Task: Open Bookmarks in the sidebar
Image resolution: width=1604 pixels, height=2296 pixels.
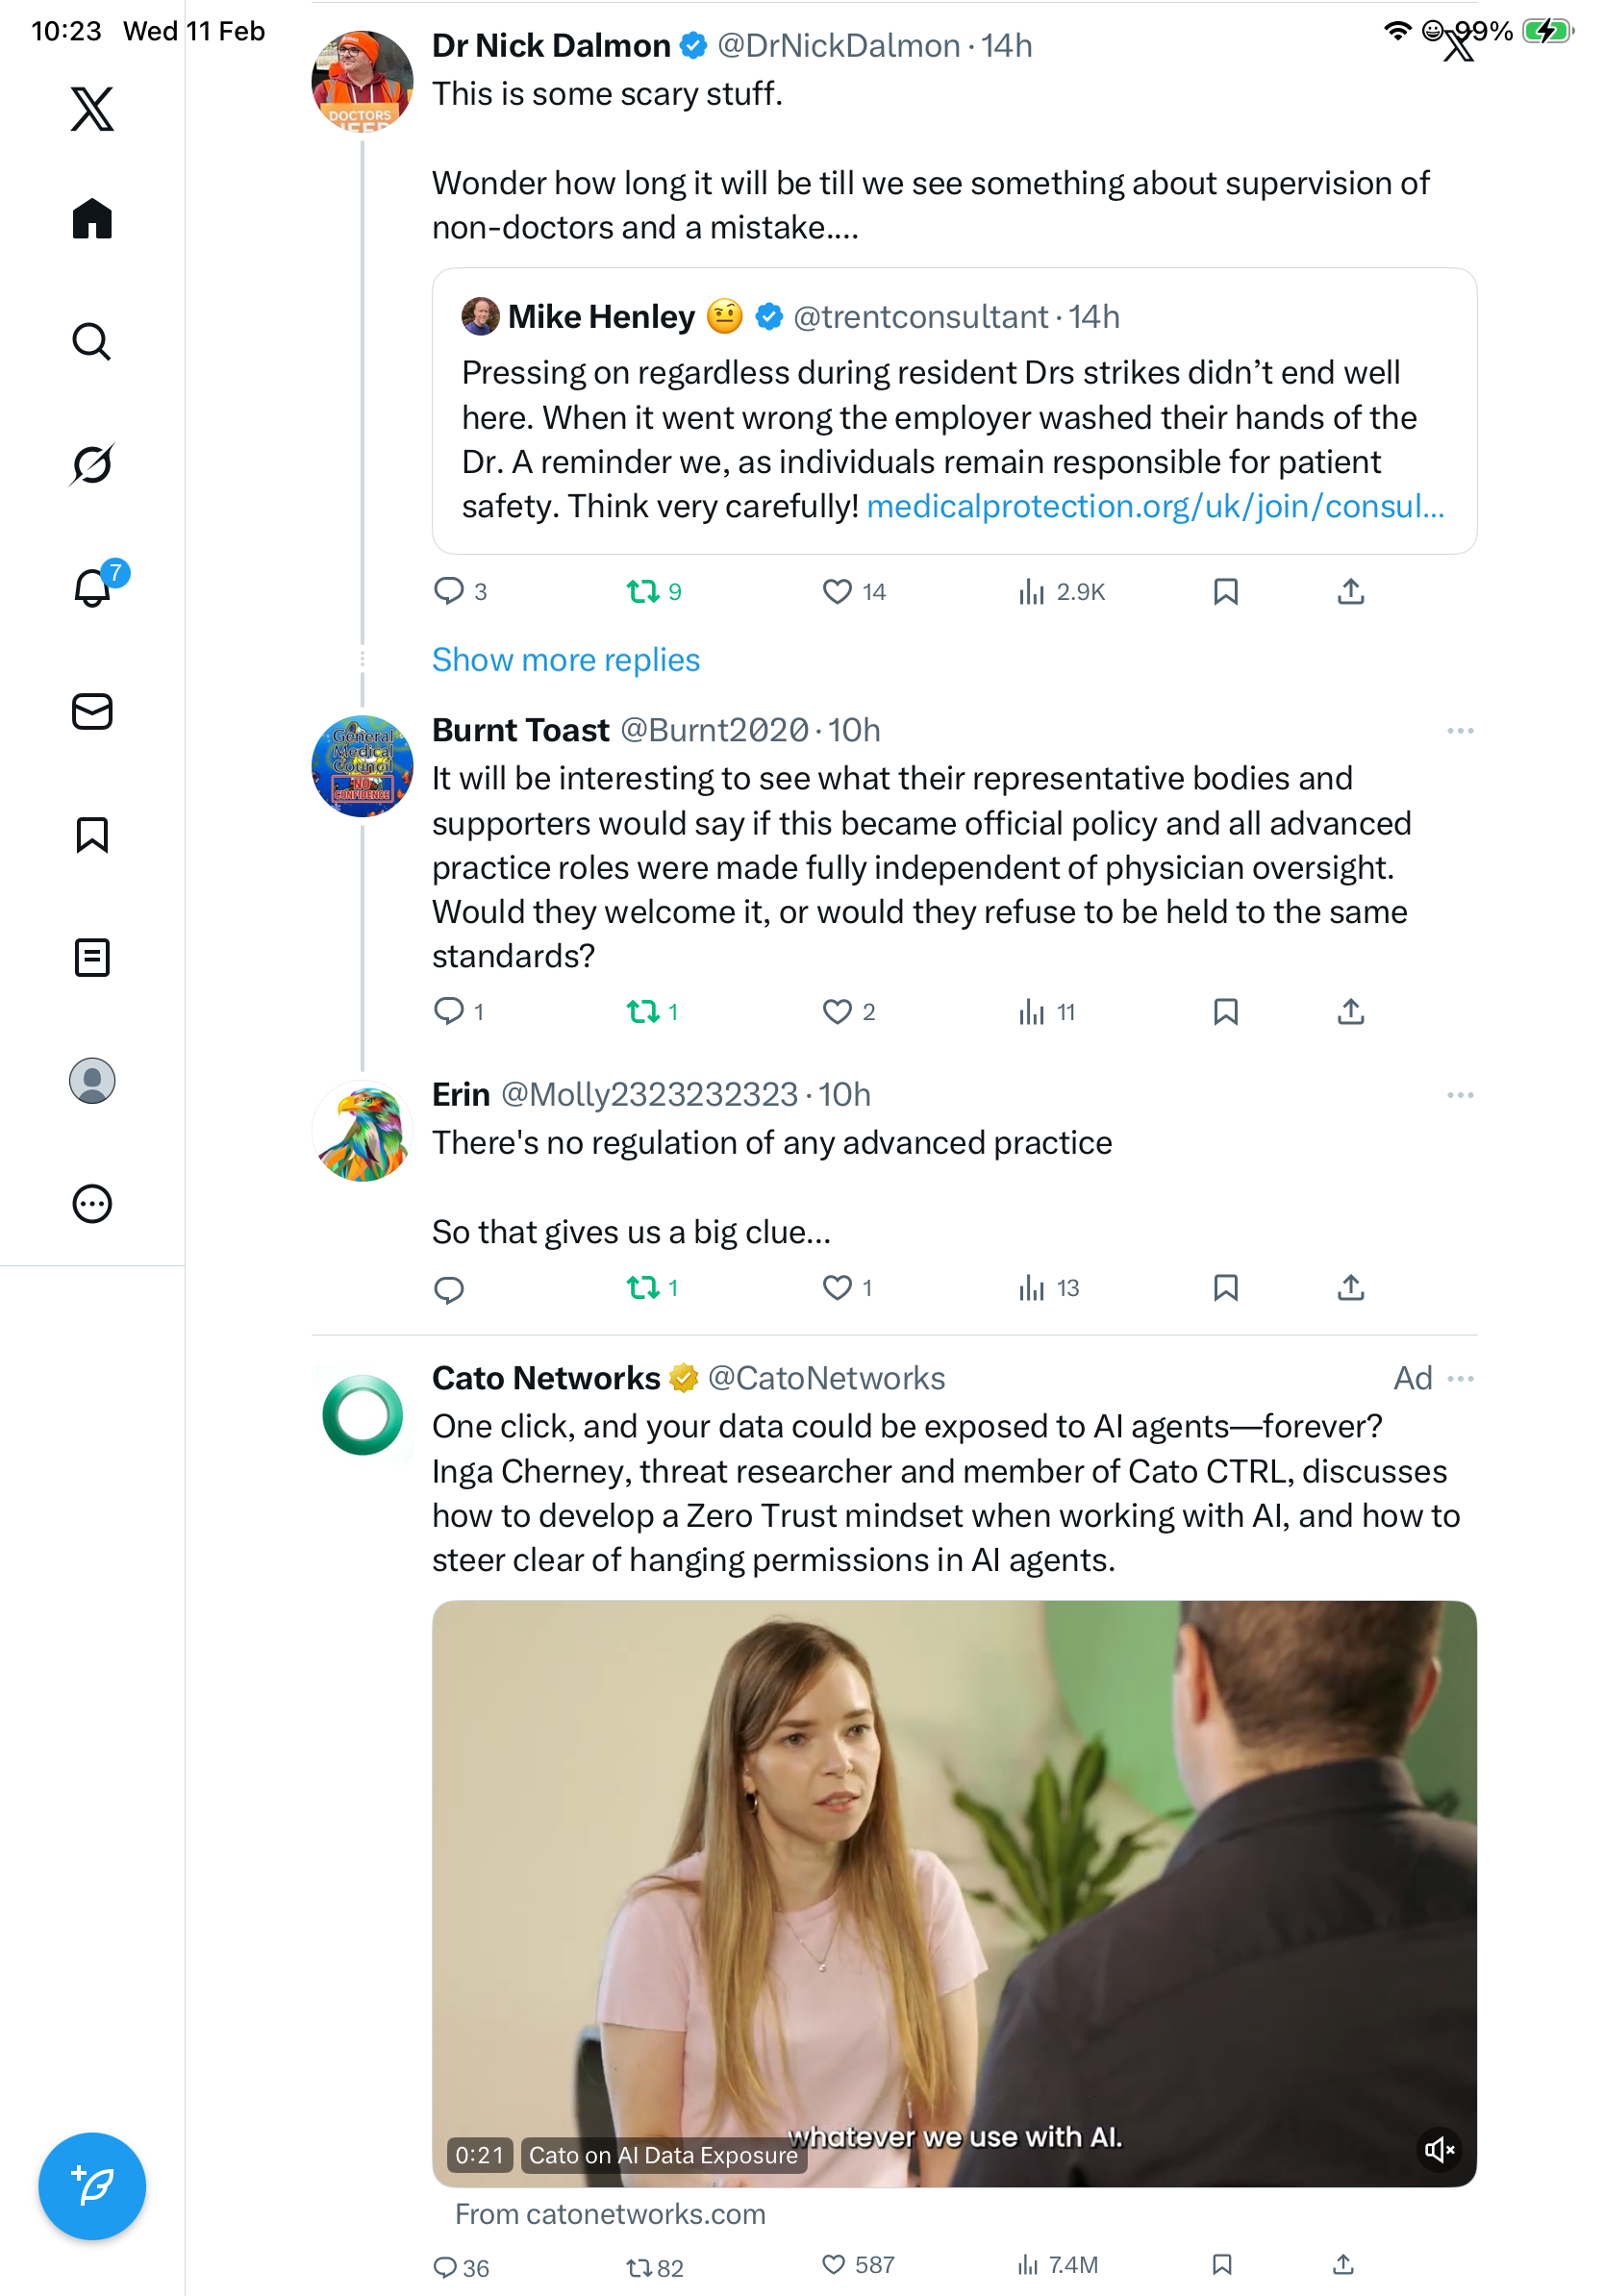Action: coord(92,834)
